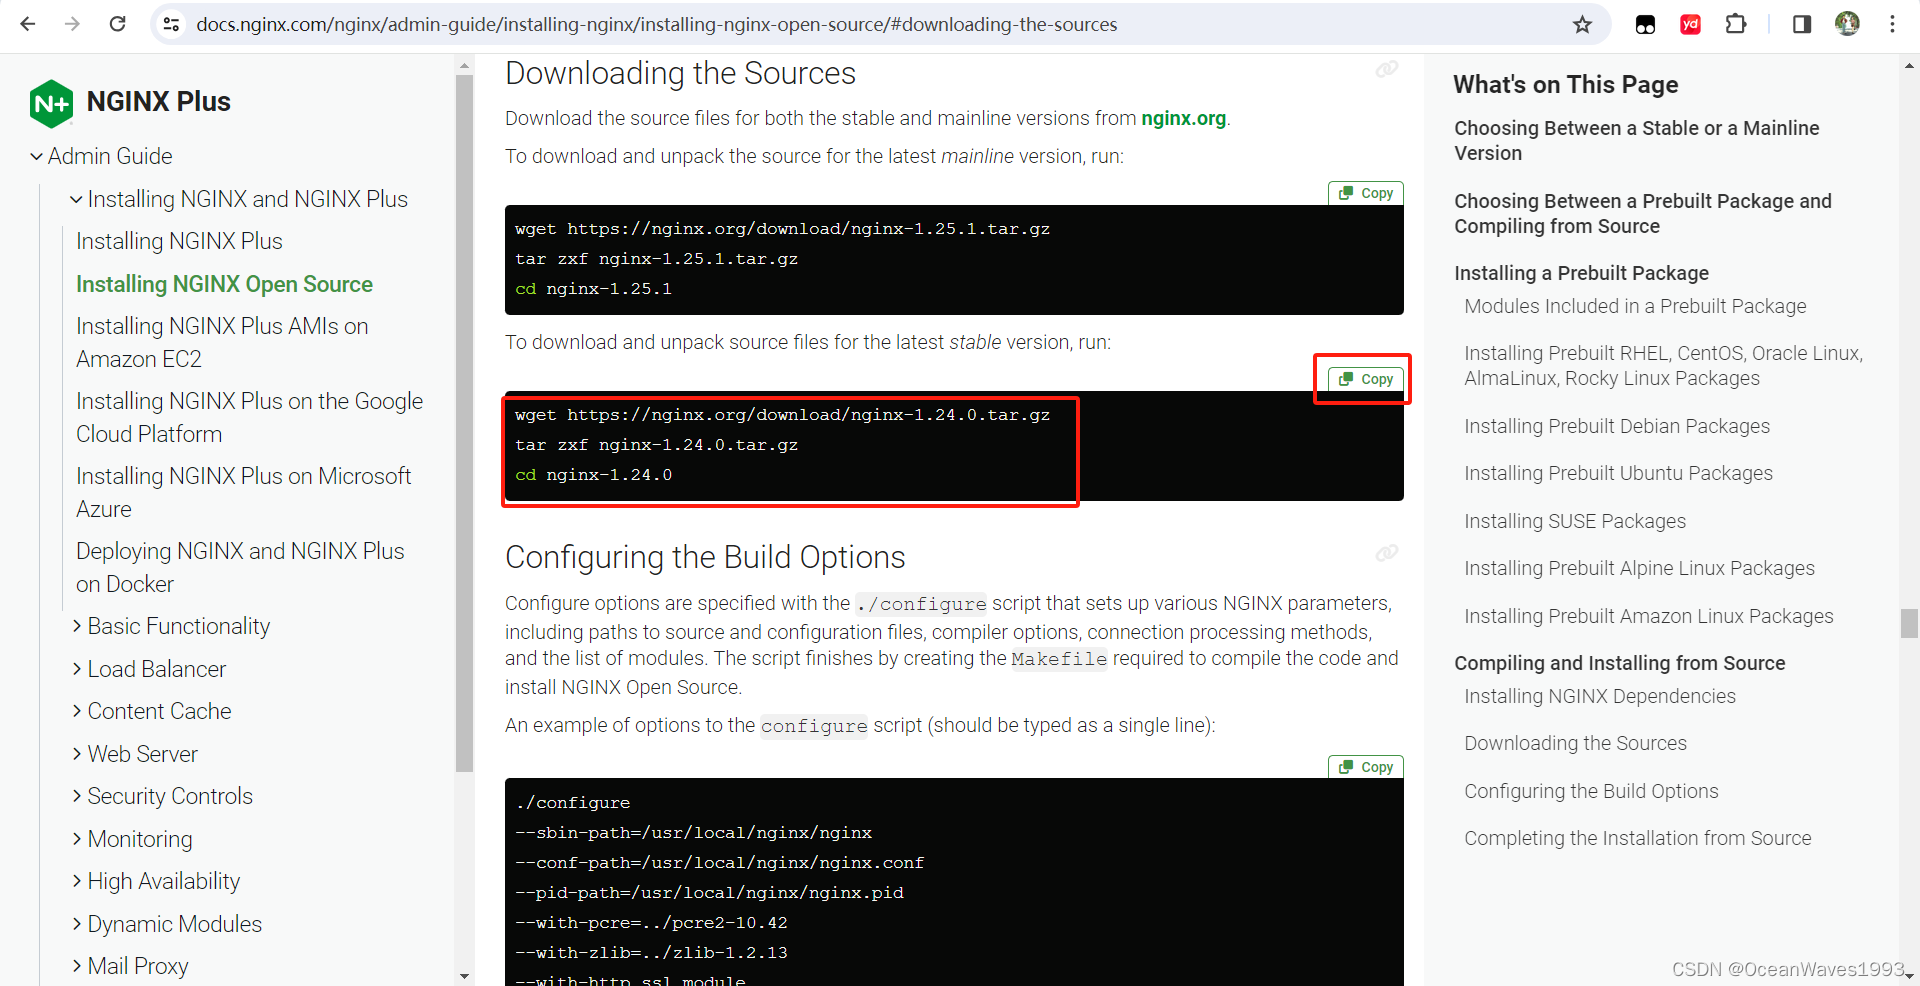
Task: Expand High Availability section
Action: point(77,881)
